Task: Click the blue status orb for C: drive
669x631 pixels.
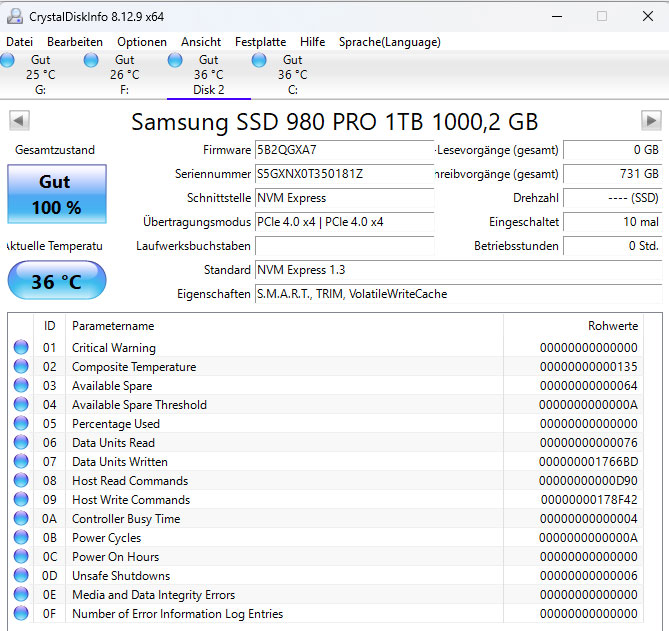Action: [259, 60]
